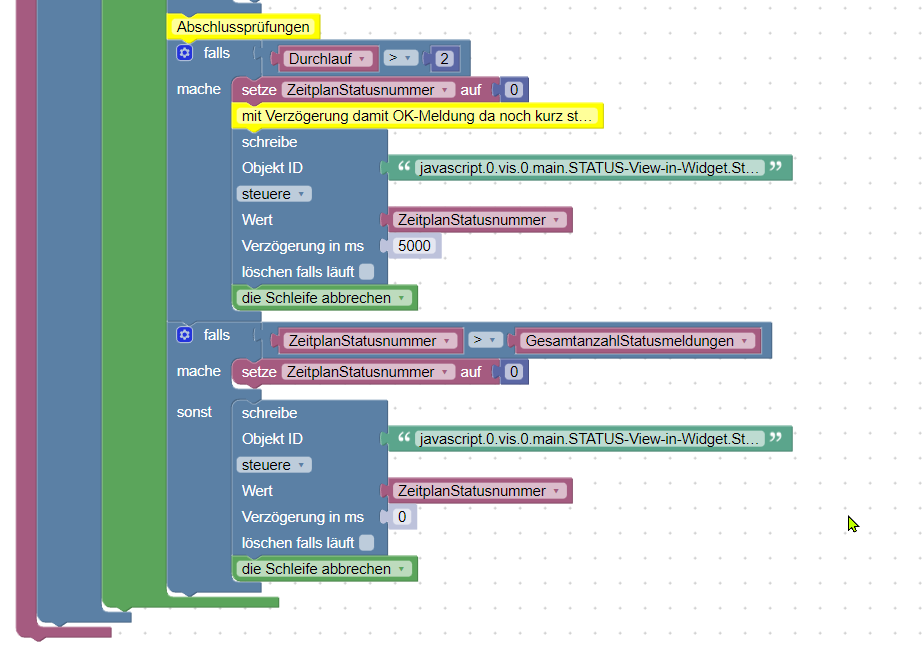Screen dimensions: 922x645
Task: Open the steuere dropdown in the sonst schreibe block
Action: 274,465
